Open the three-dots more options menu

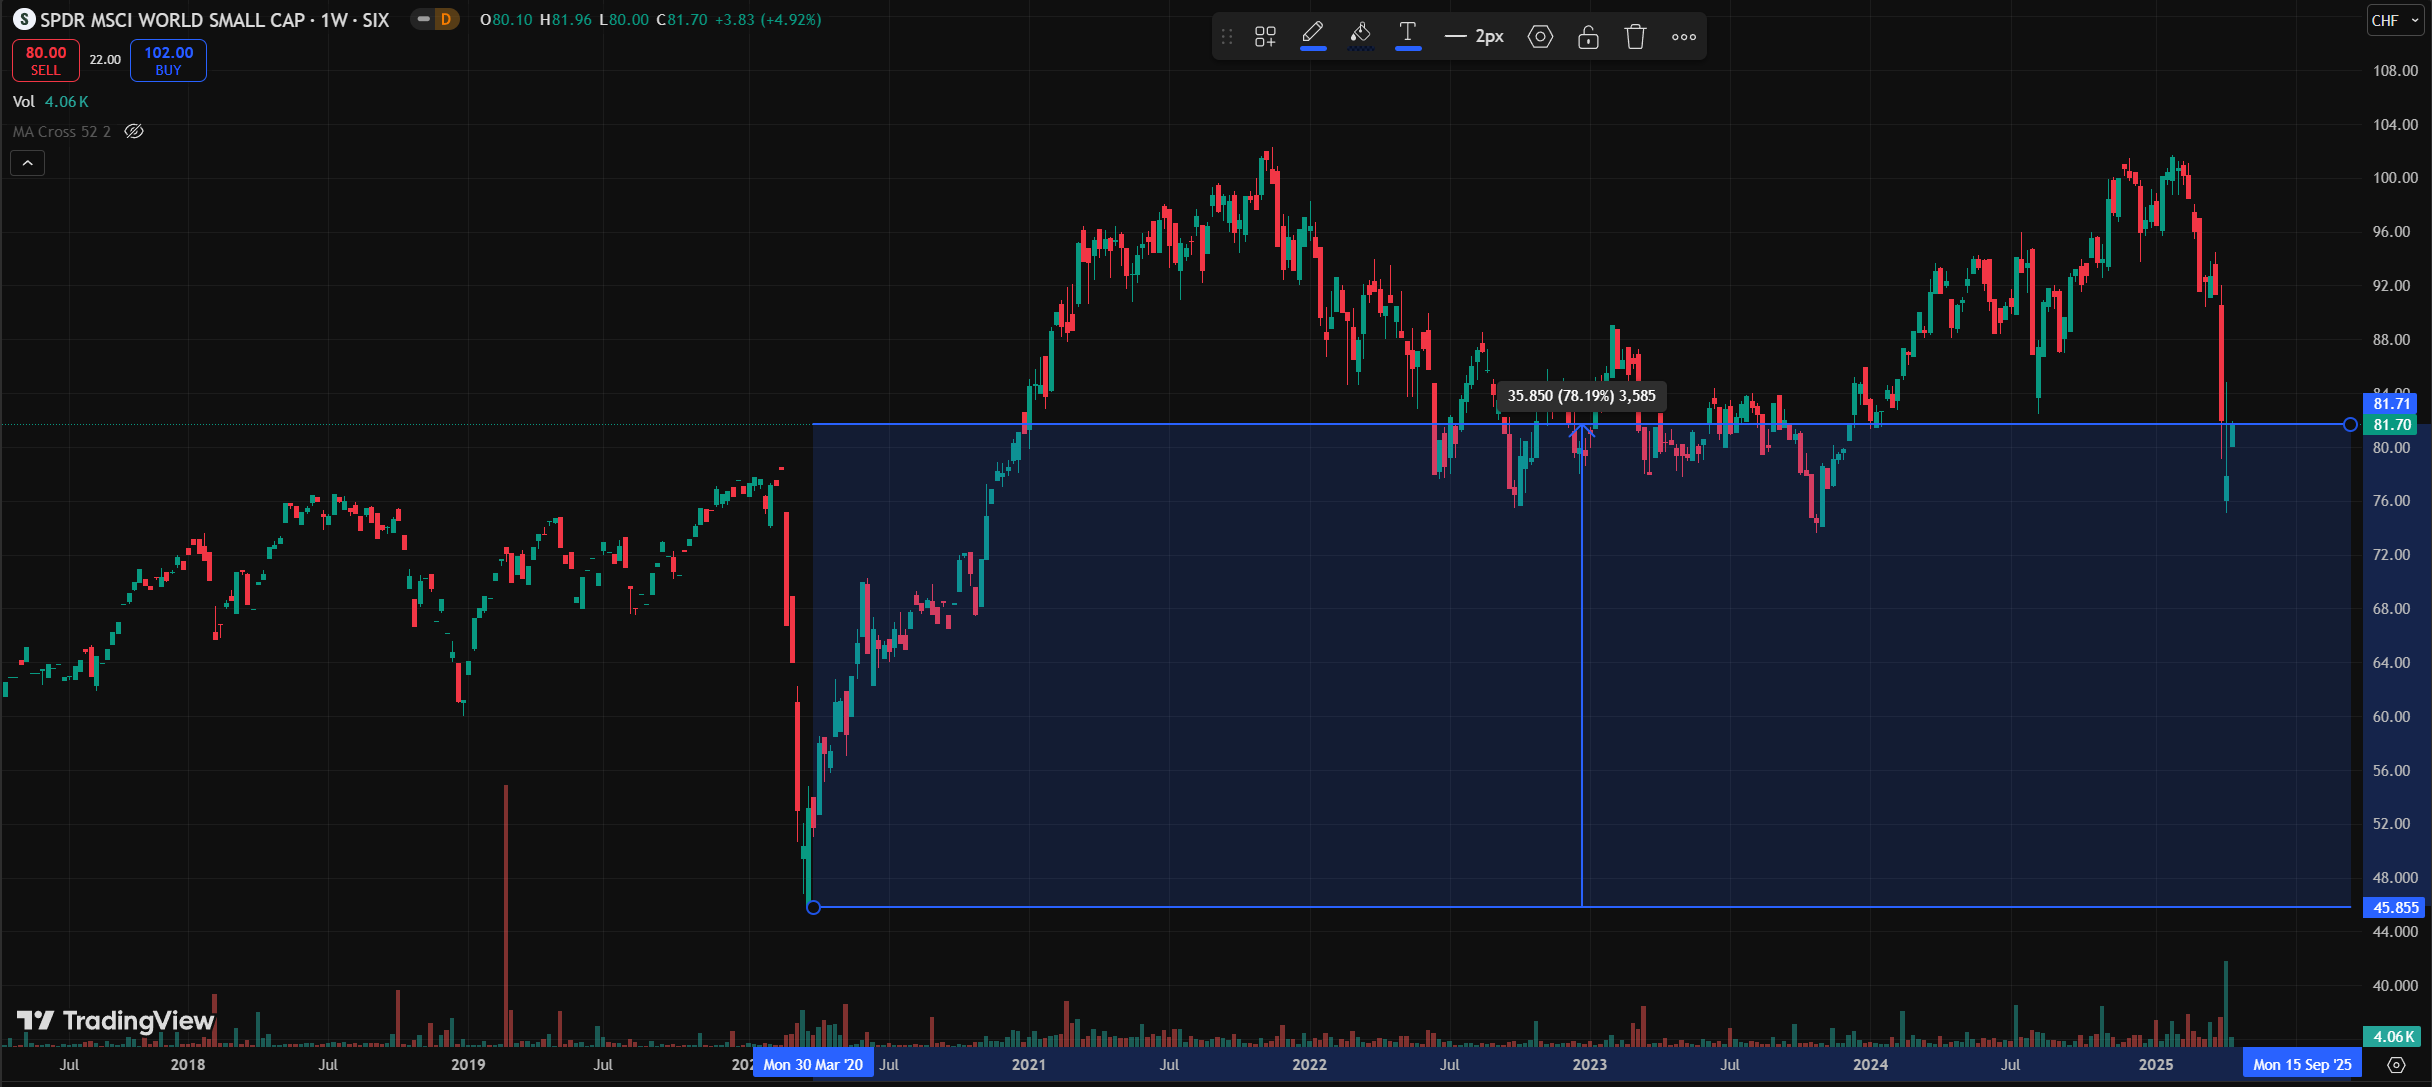point(1684,37)
